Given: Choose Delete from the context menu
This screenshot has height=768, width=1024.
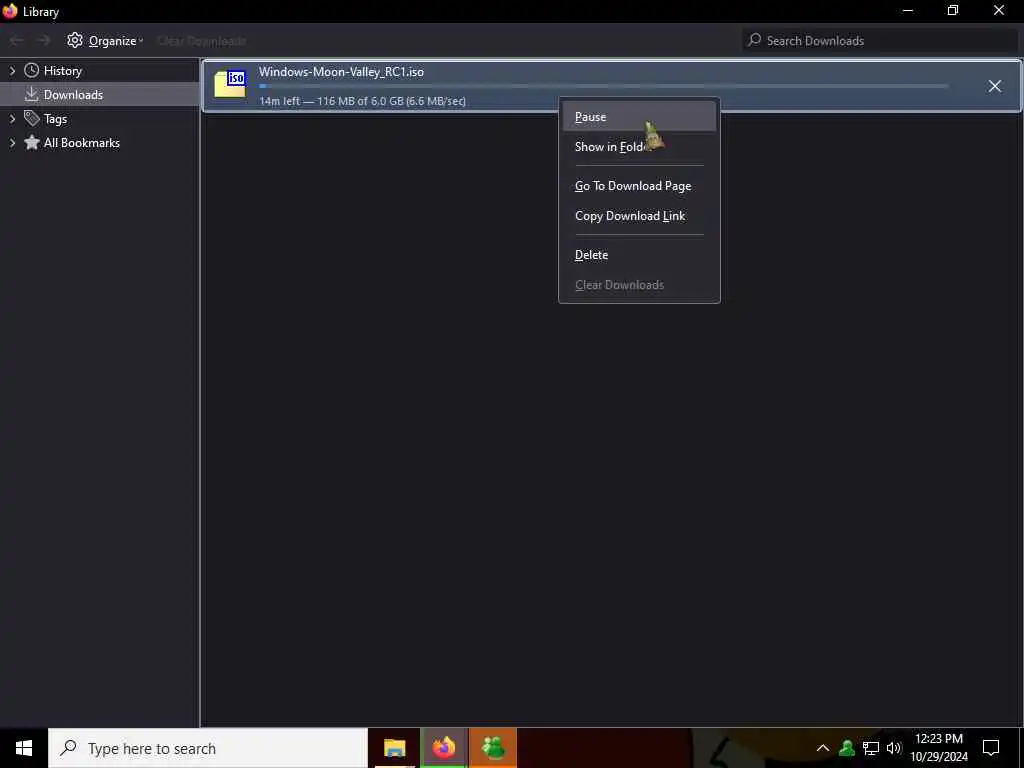Looking at the screenshot, I should [639, 255].
